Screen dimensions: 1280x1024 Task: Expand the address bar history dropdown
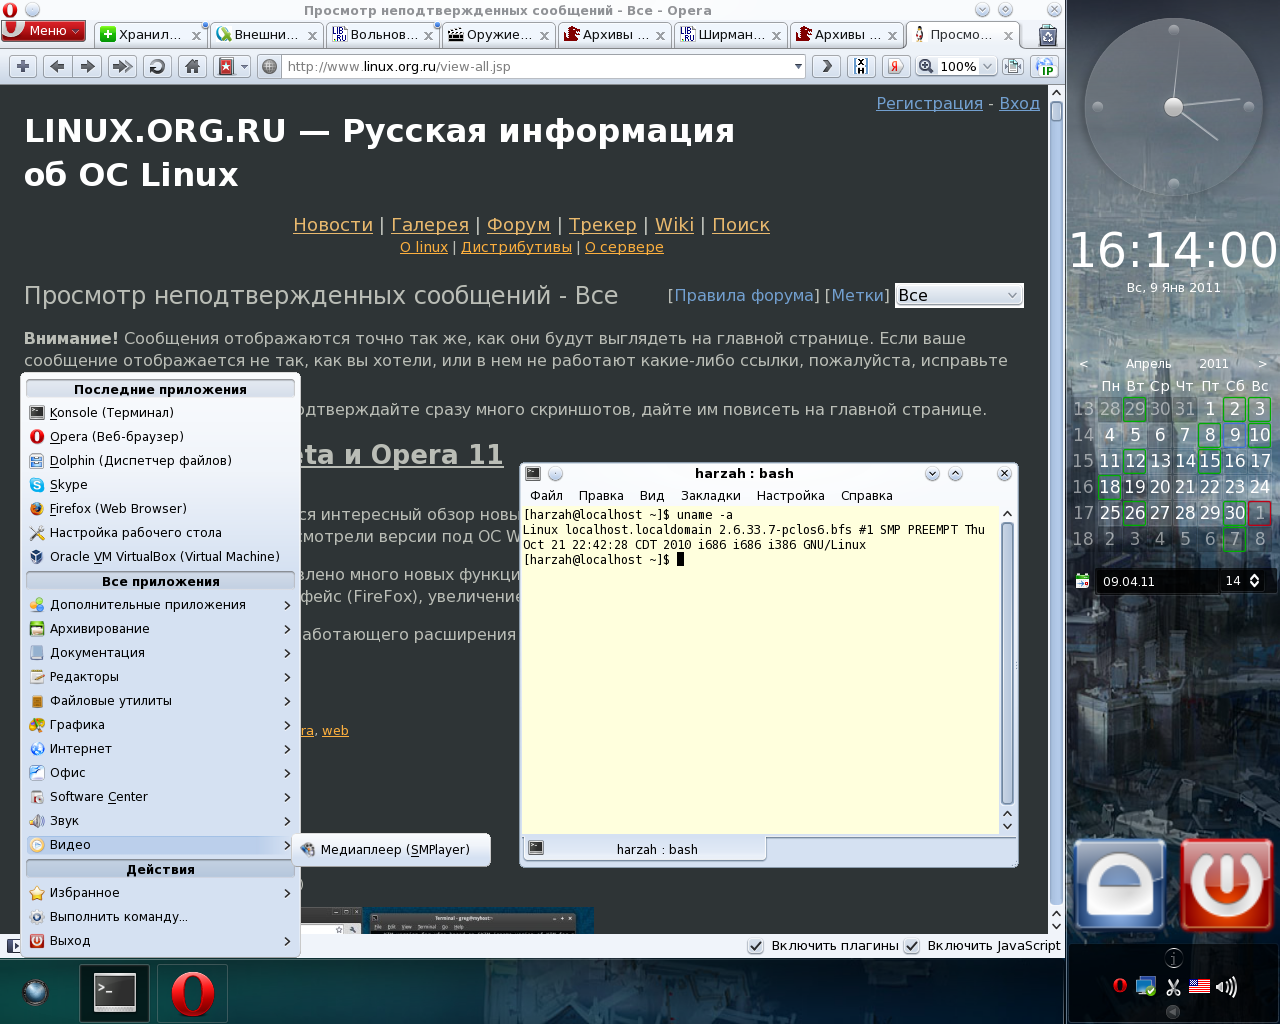(x=798, y=67)
